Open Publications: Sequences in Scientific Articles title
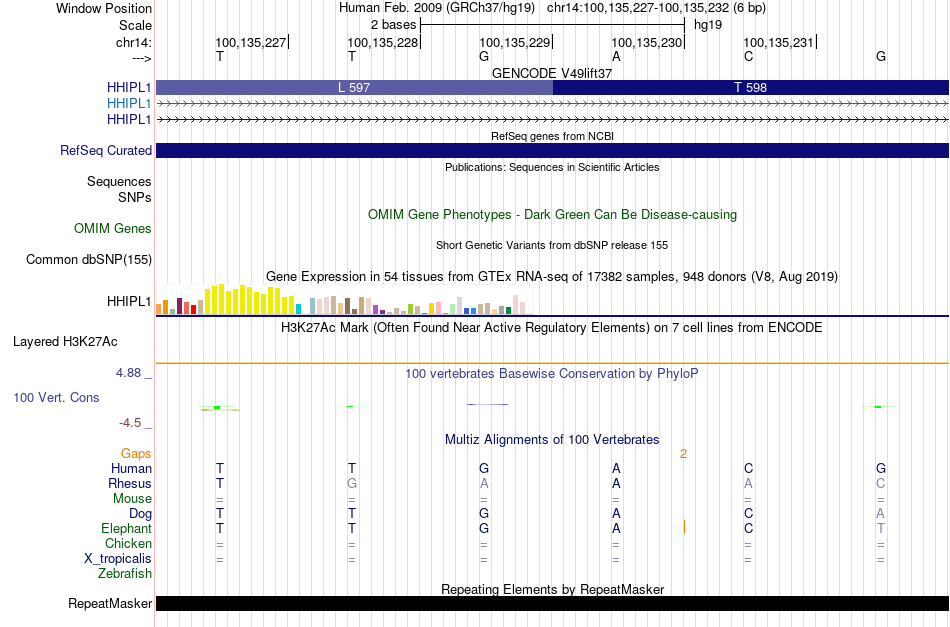The width and height of the screenshot is (950, 627). pos(552,167)
